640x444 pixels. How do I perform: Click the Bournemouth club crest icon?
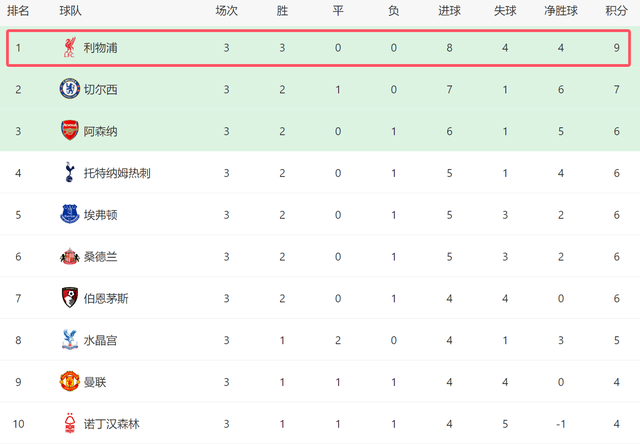[x=68, y=298]
